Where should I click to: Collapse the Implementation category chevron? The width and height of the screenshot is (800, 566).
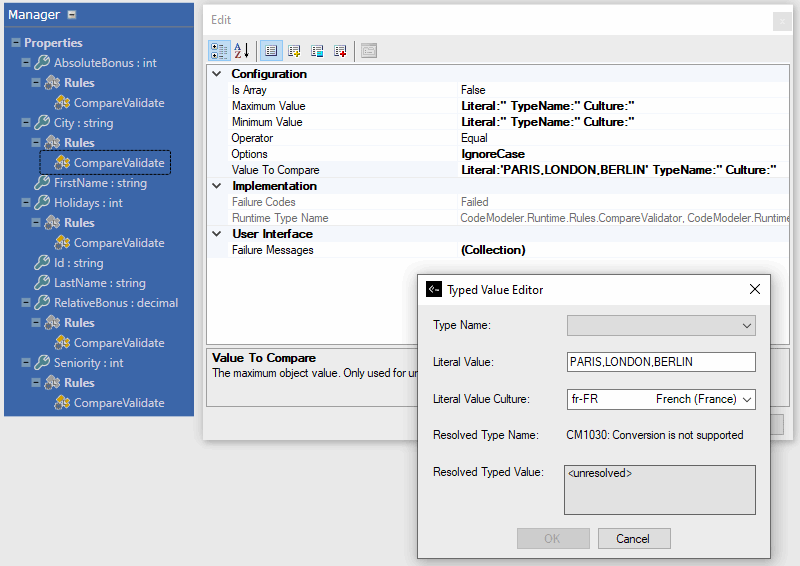(x=217, y=186)
